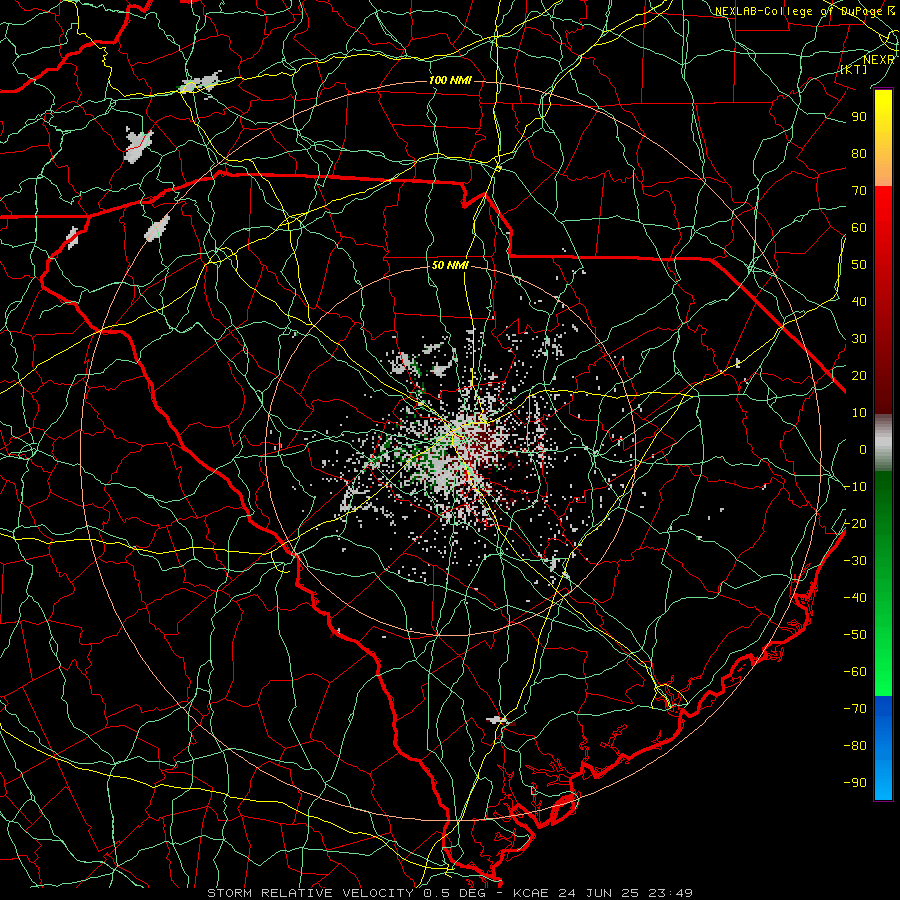The height and width of the screenshot is (900, 900).
Task: Click the KCAE station identifier
Action: (x=530, y=893)
